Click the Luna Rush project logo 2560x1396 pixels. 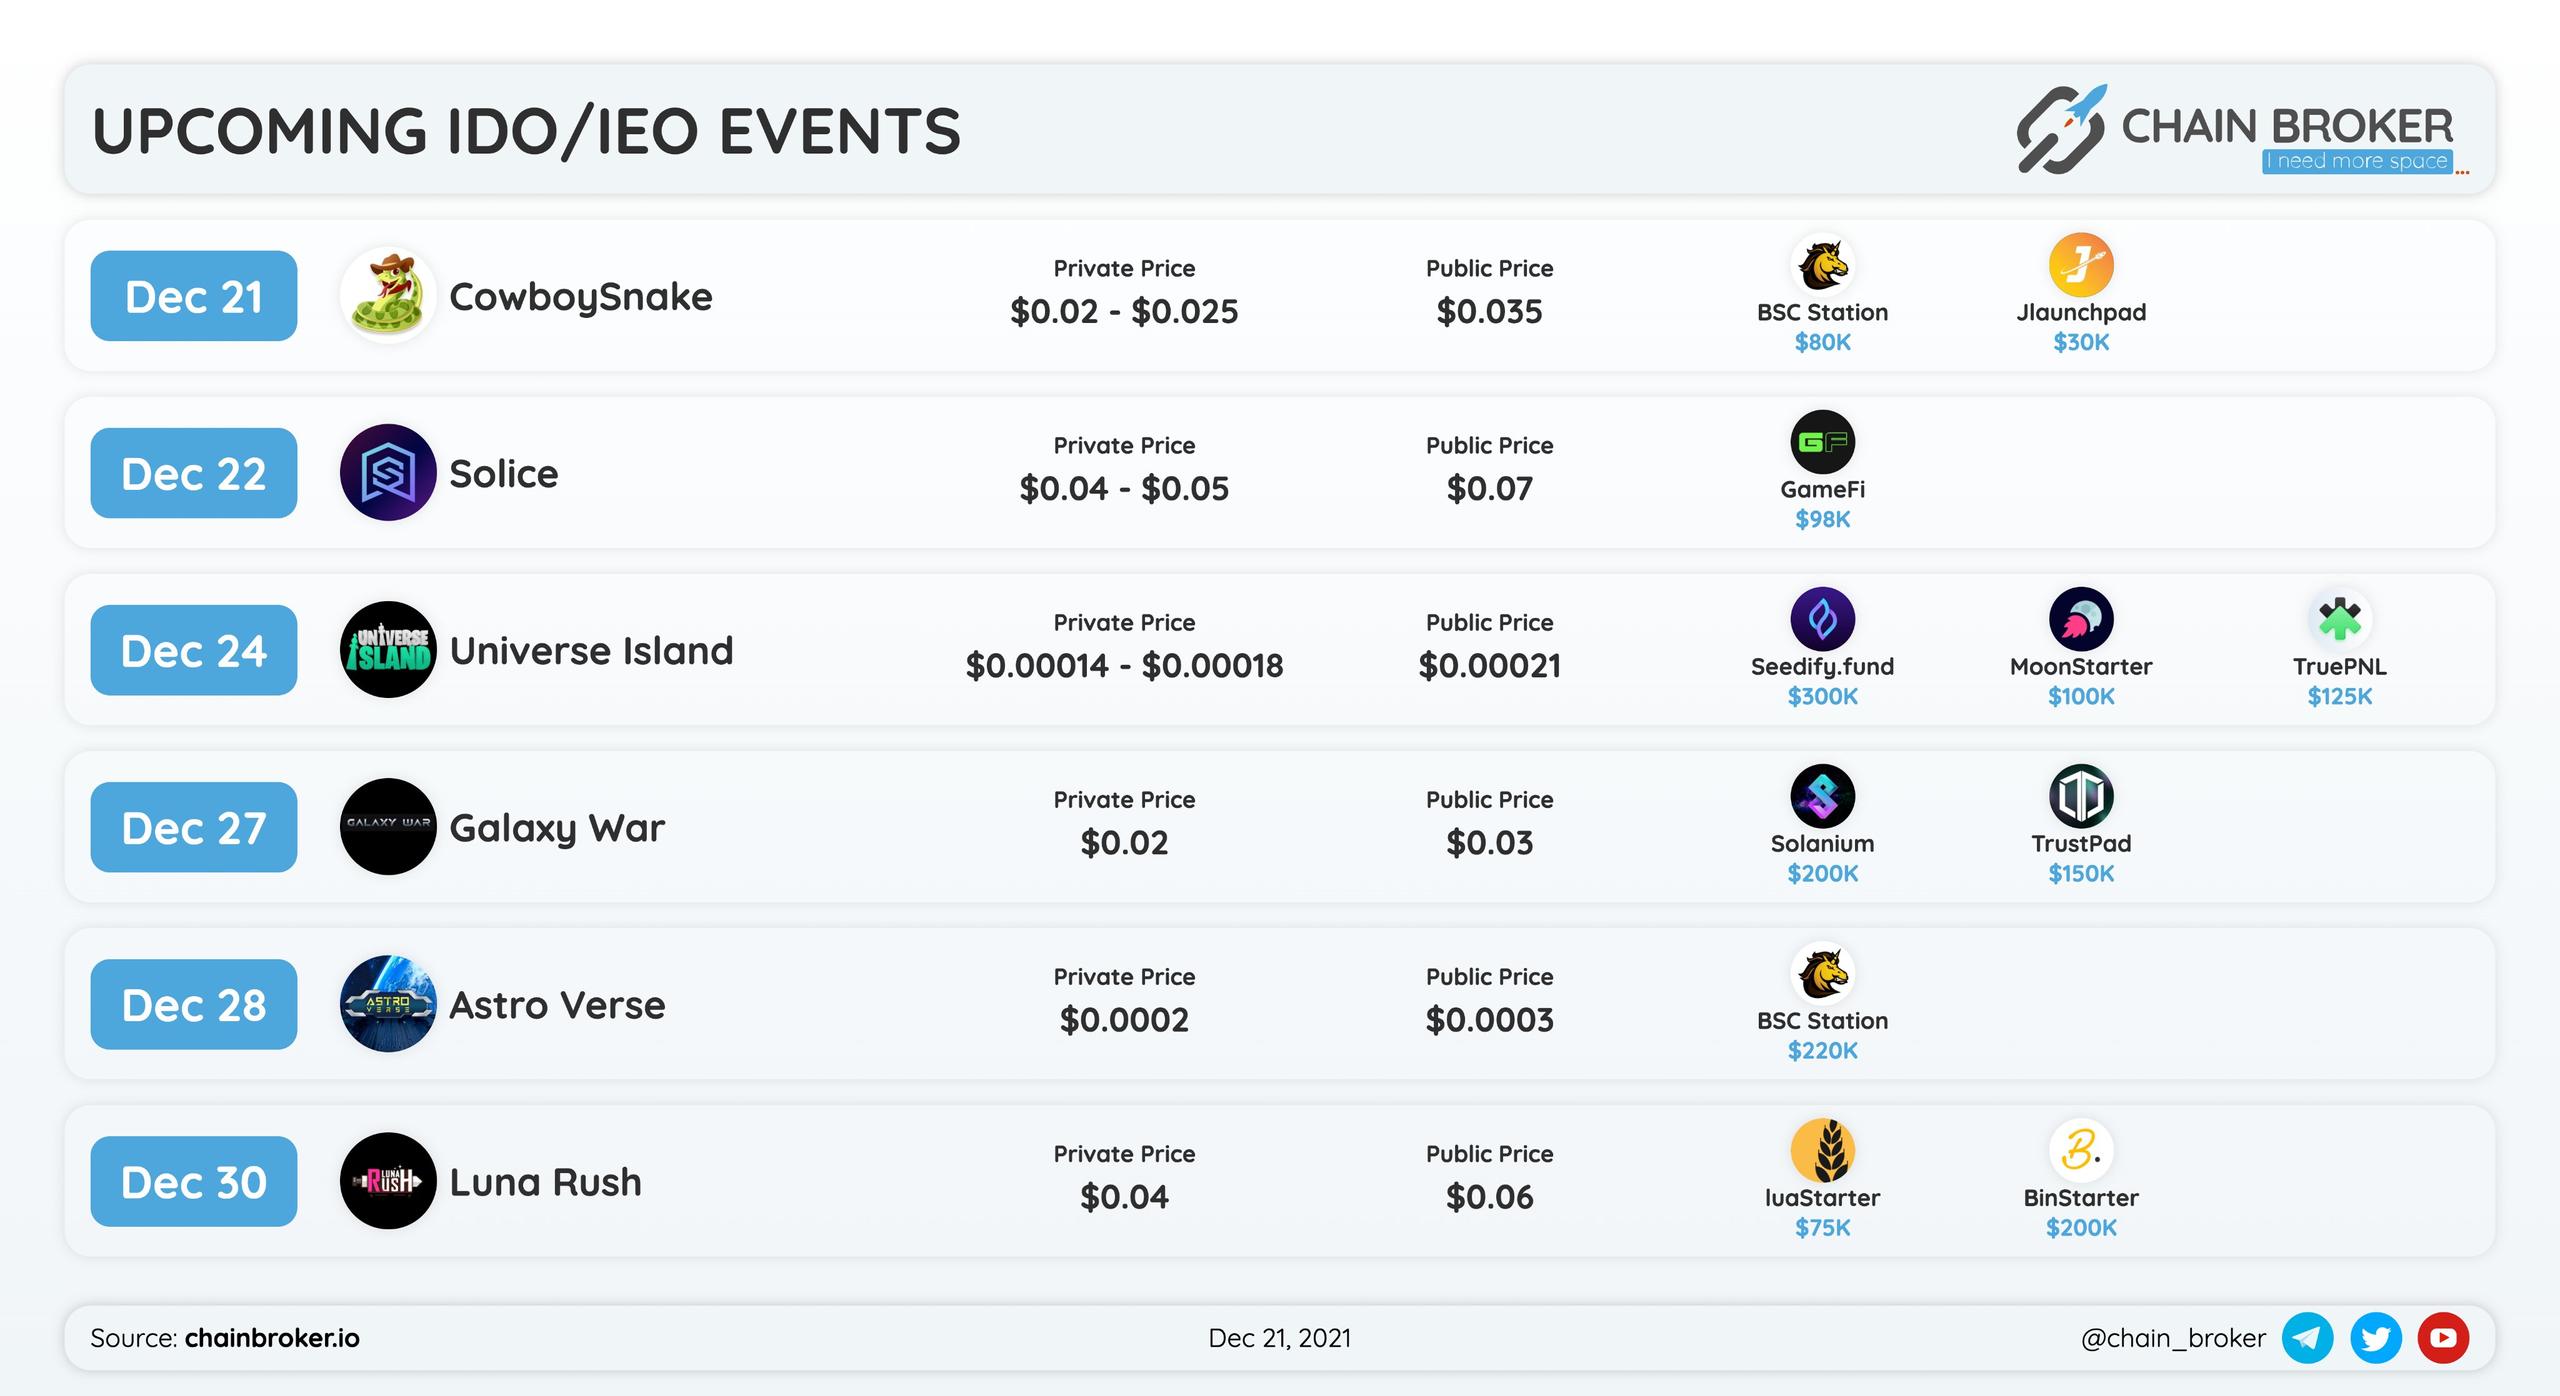[x=388, y=1181]
